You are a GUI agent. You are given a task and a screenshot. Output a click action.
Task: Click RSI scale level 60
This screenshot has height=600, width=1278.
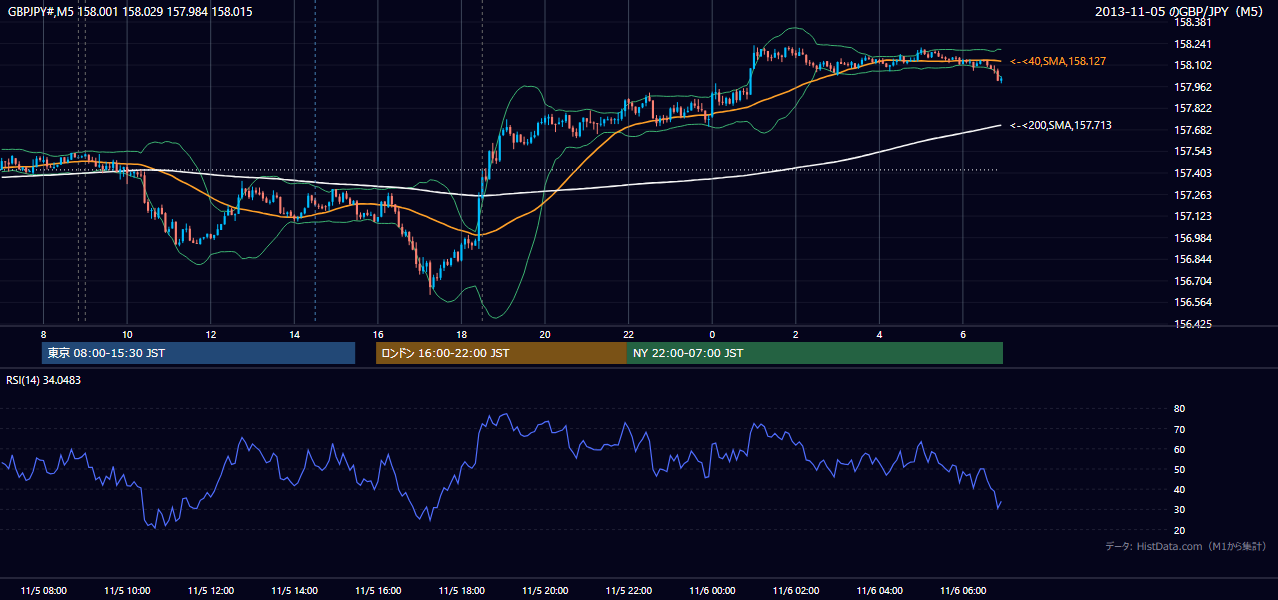(1180, 449)
